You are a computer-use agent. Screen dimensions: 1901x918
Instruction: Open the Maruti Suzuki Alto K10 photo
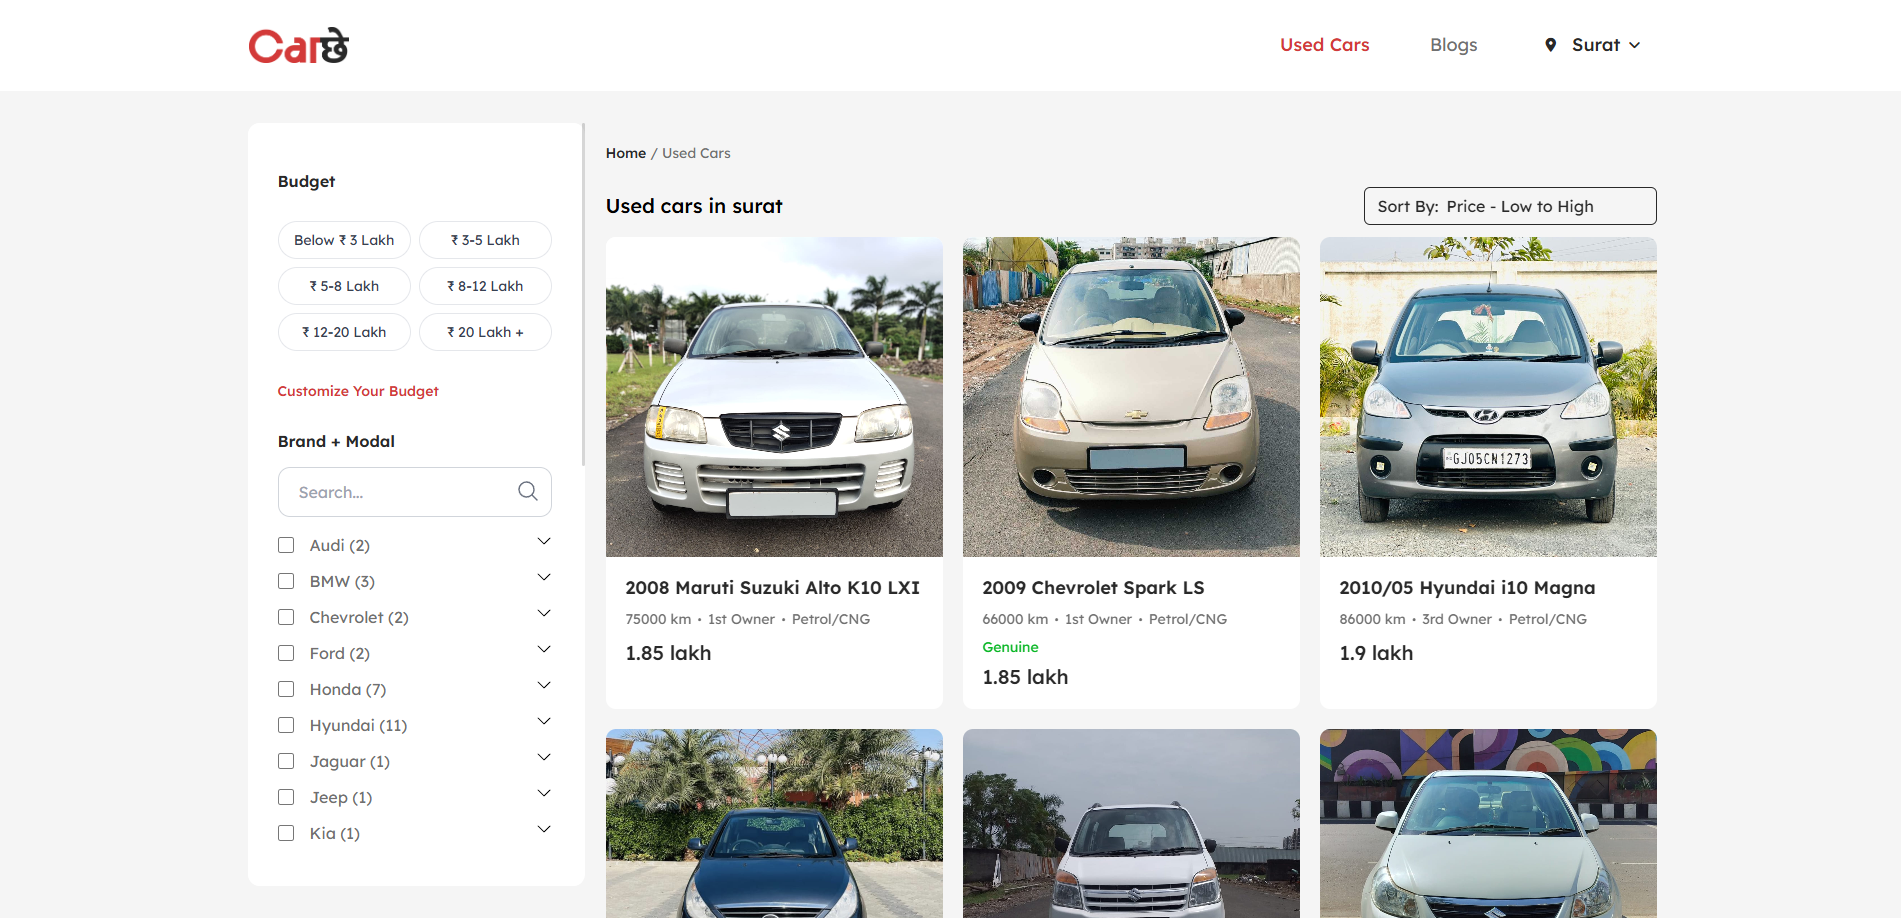click(774, 397)
